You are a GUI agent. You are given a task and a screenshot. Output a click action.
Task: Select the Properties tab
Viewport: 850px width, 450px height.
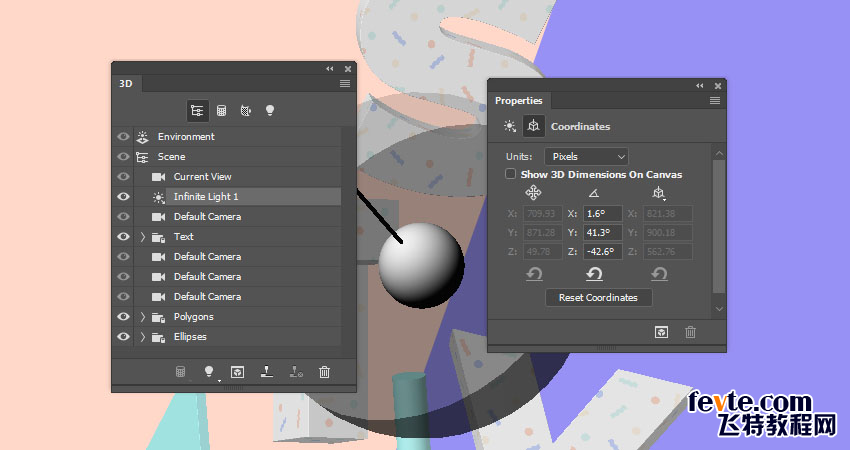[x=519, y=100]
